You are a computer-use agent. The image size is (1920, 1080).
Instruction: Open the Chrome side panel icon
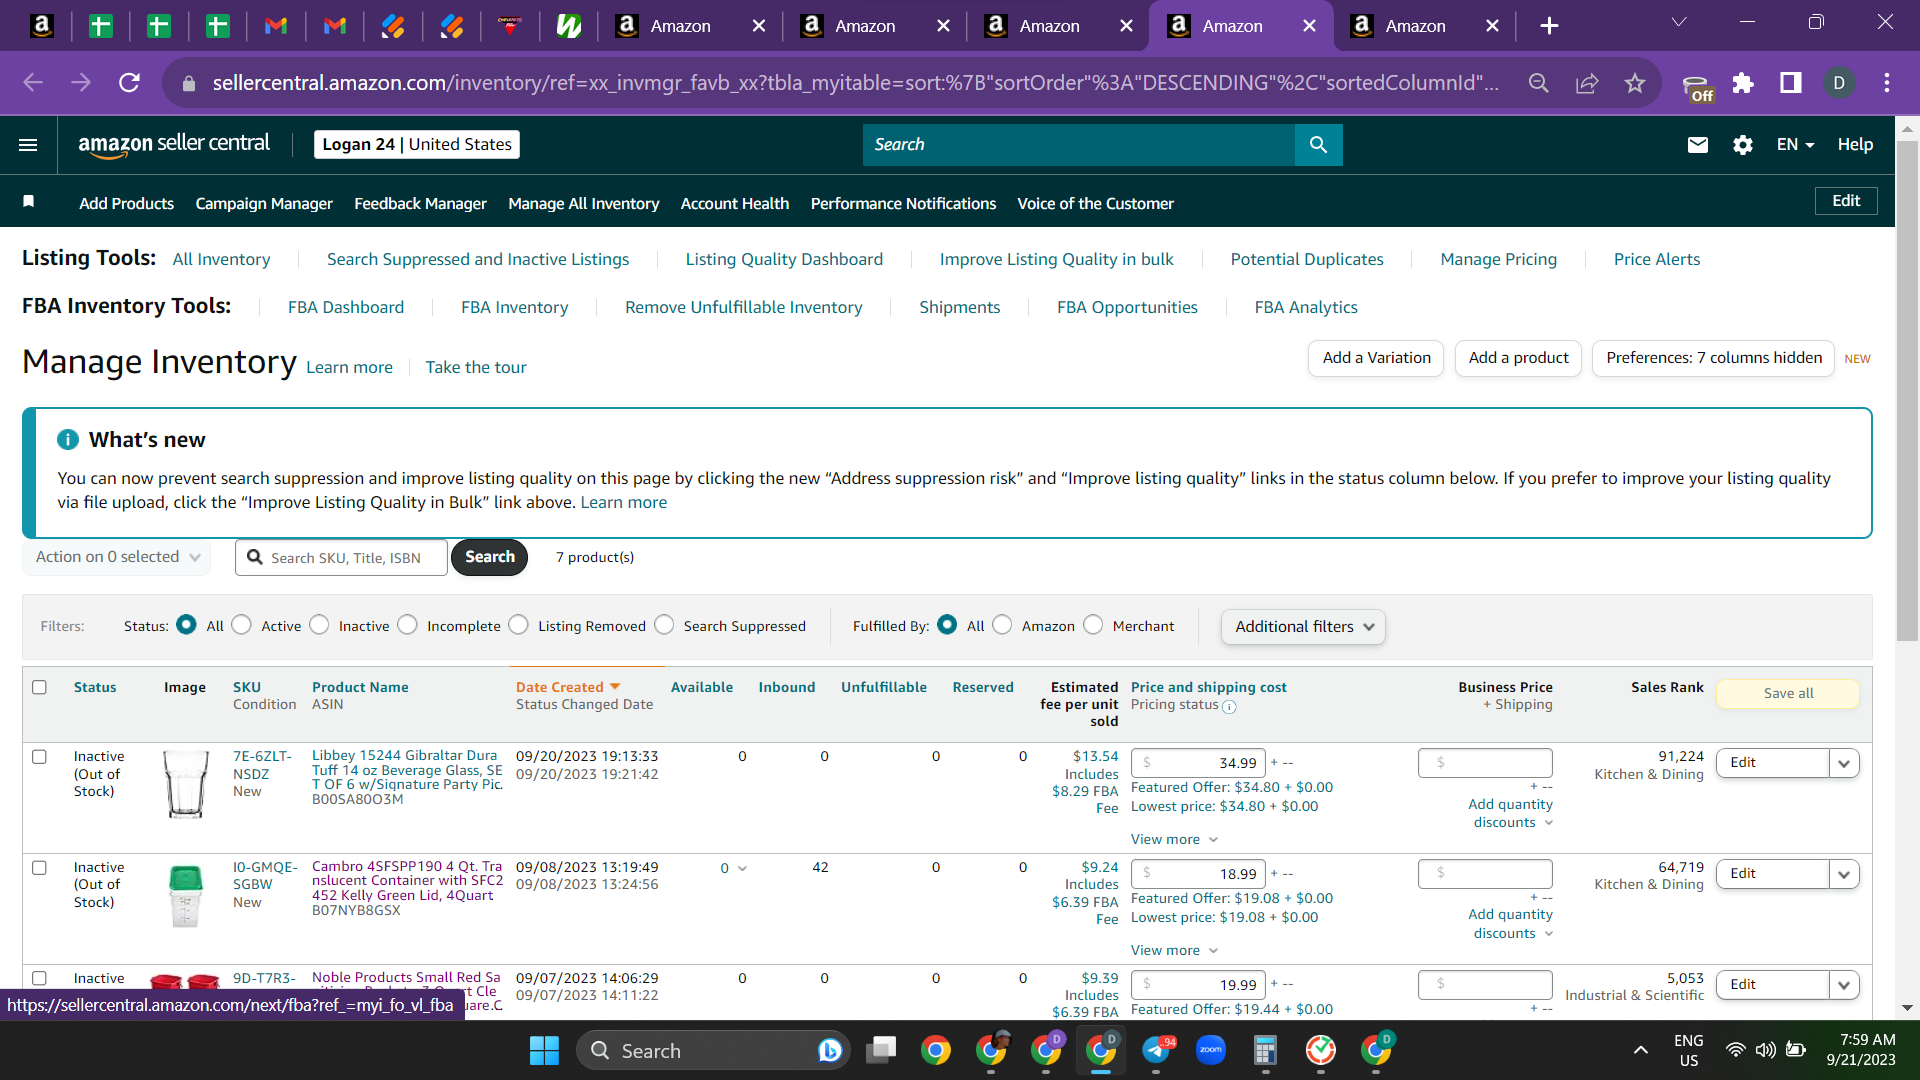1790,83
